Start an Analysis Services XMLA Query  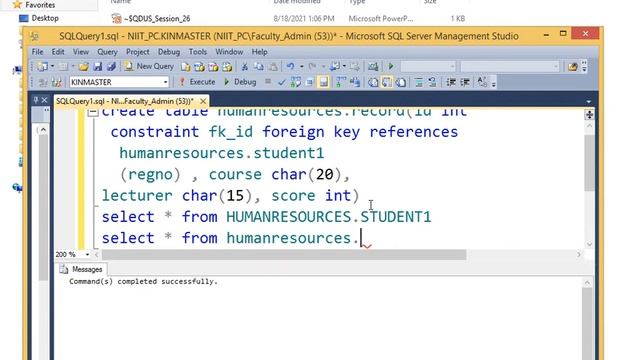click(227, 67)
